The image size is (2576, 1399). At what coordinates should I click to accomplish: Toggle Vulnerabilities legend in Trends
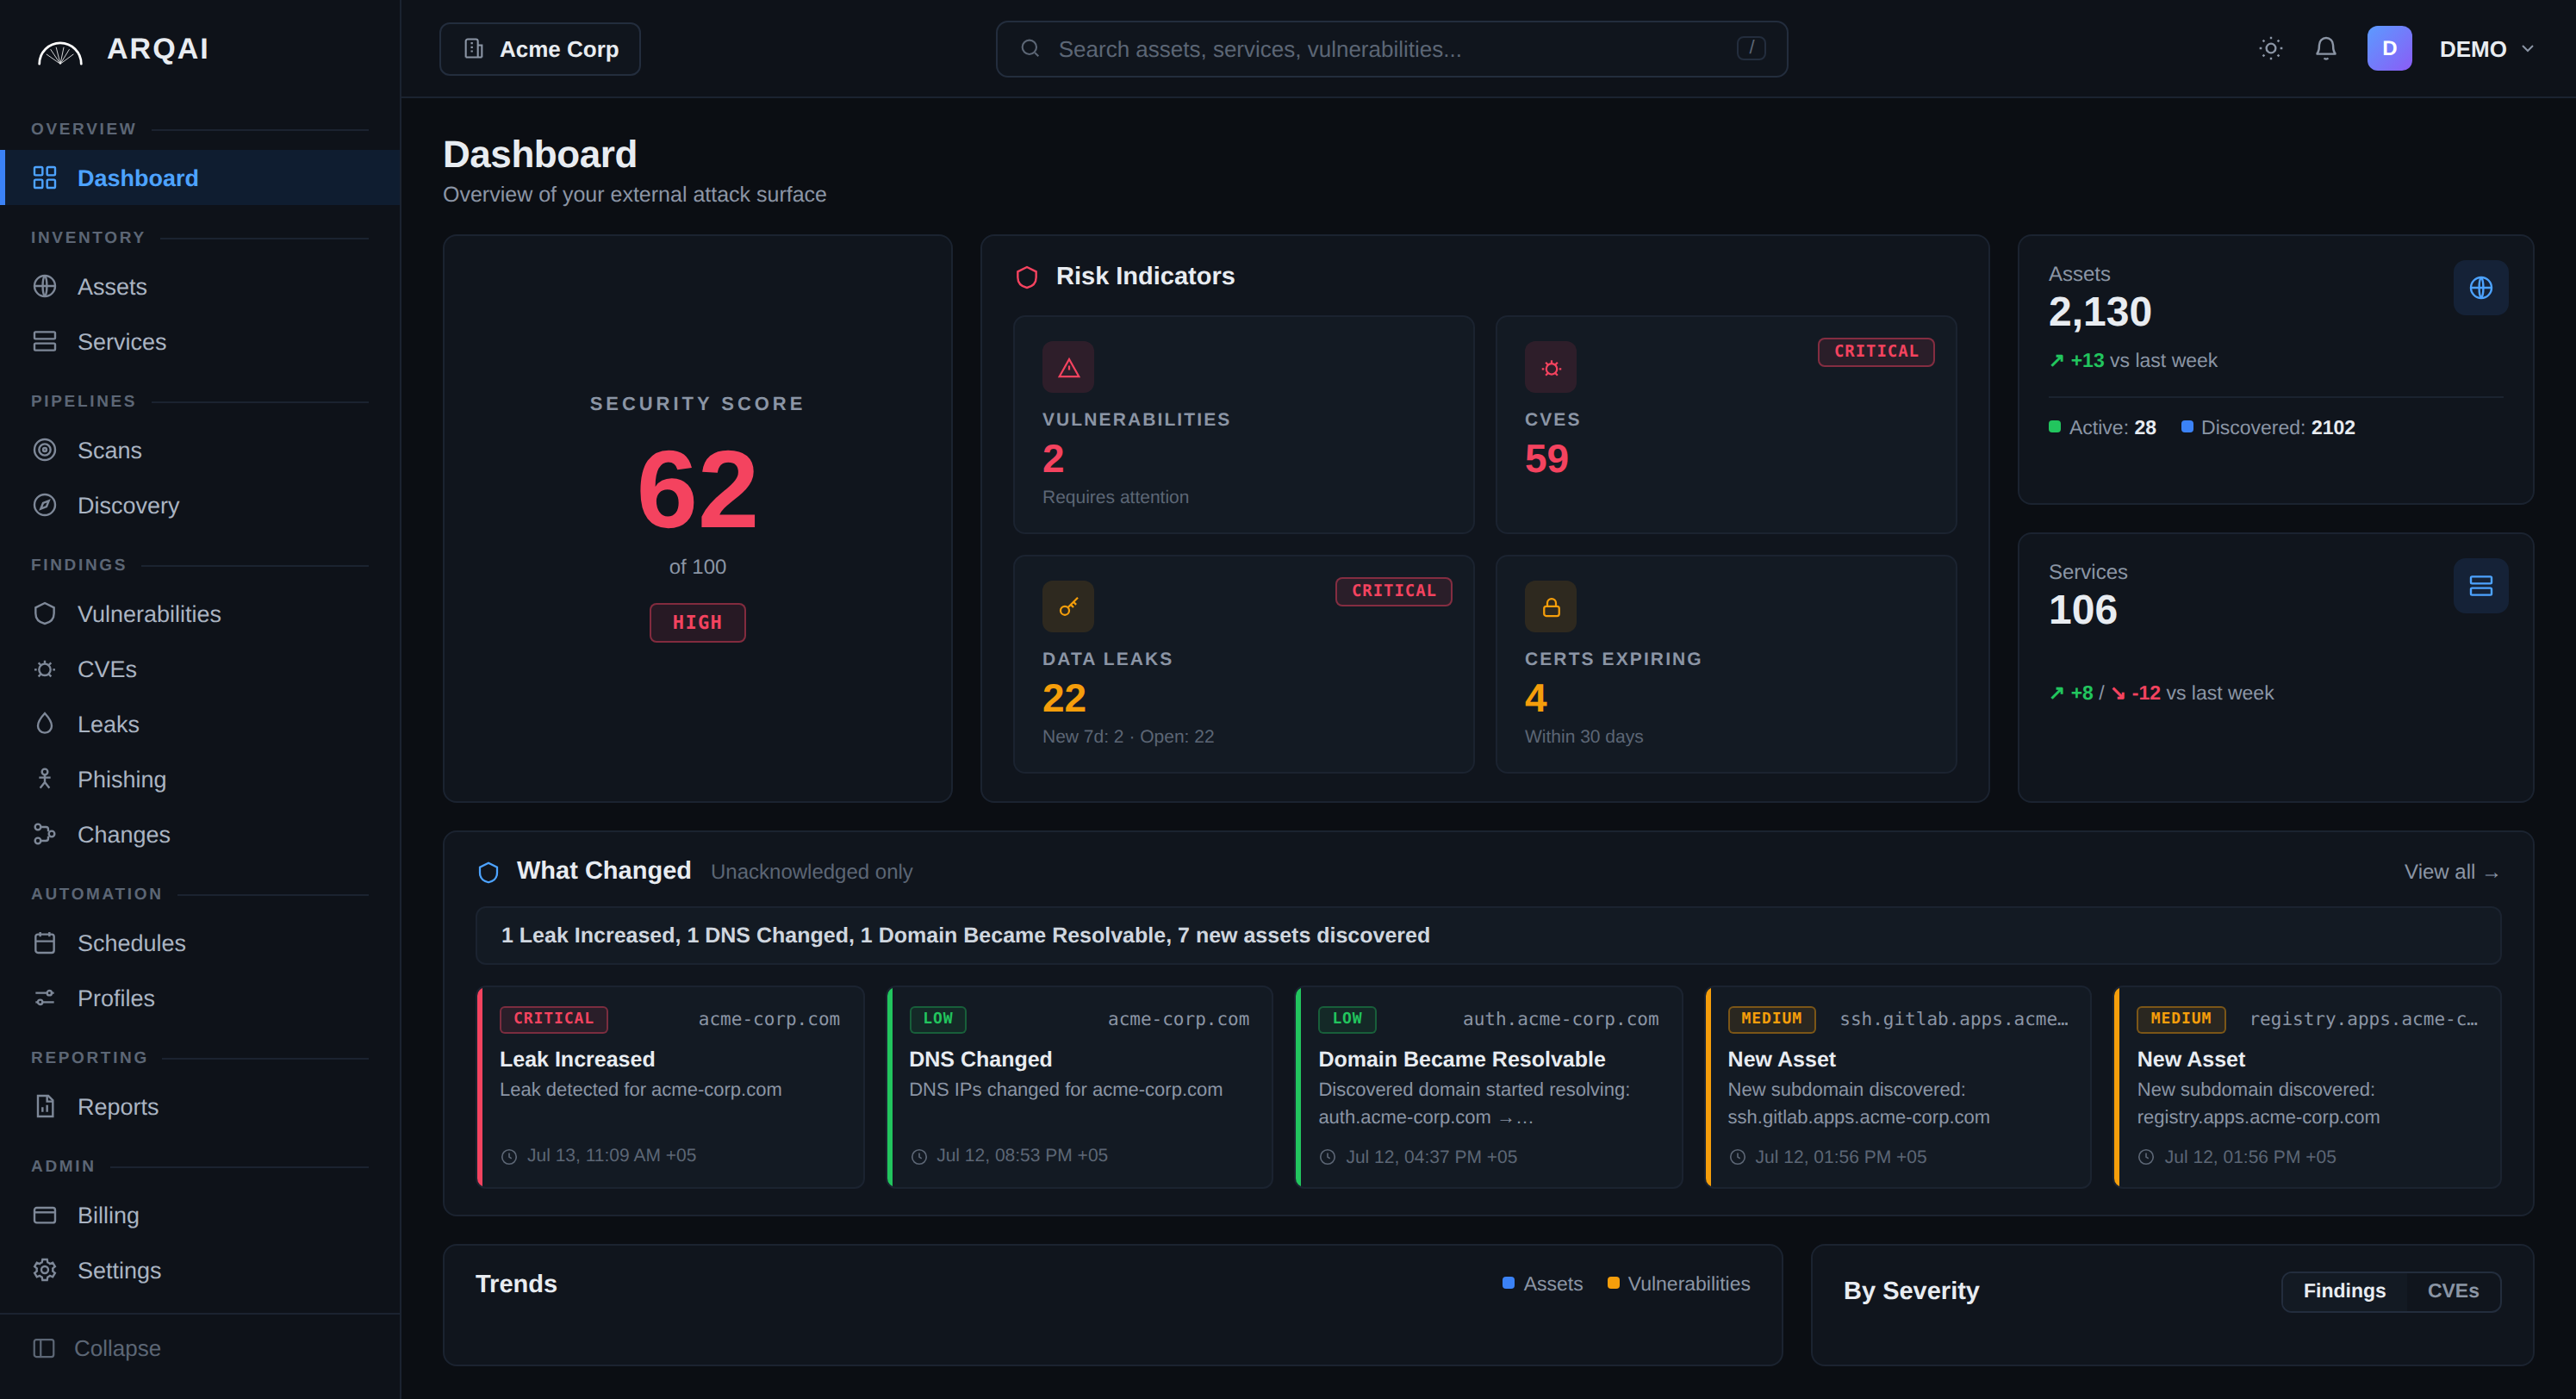pos(1678,1284)
